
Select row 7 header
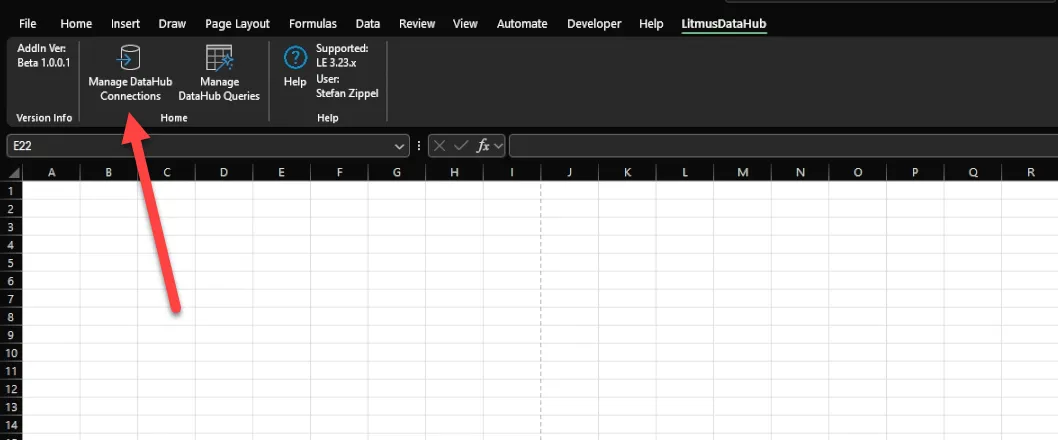click(11, 299)
